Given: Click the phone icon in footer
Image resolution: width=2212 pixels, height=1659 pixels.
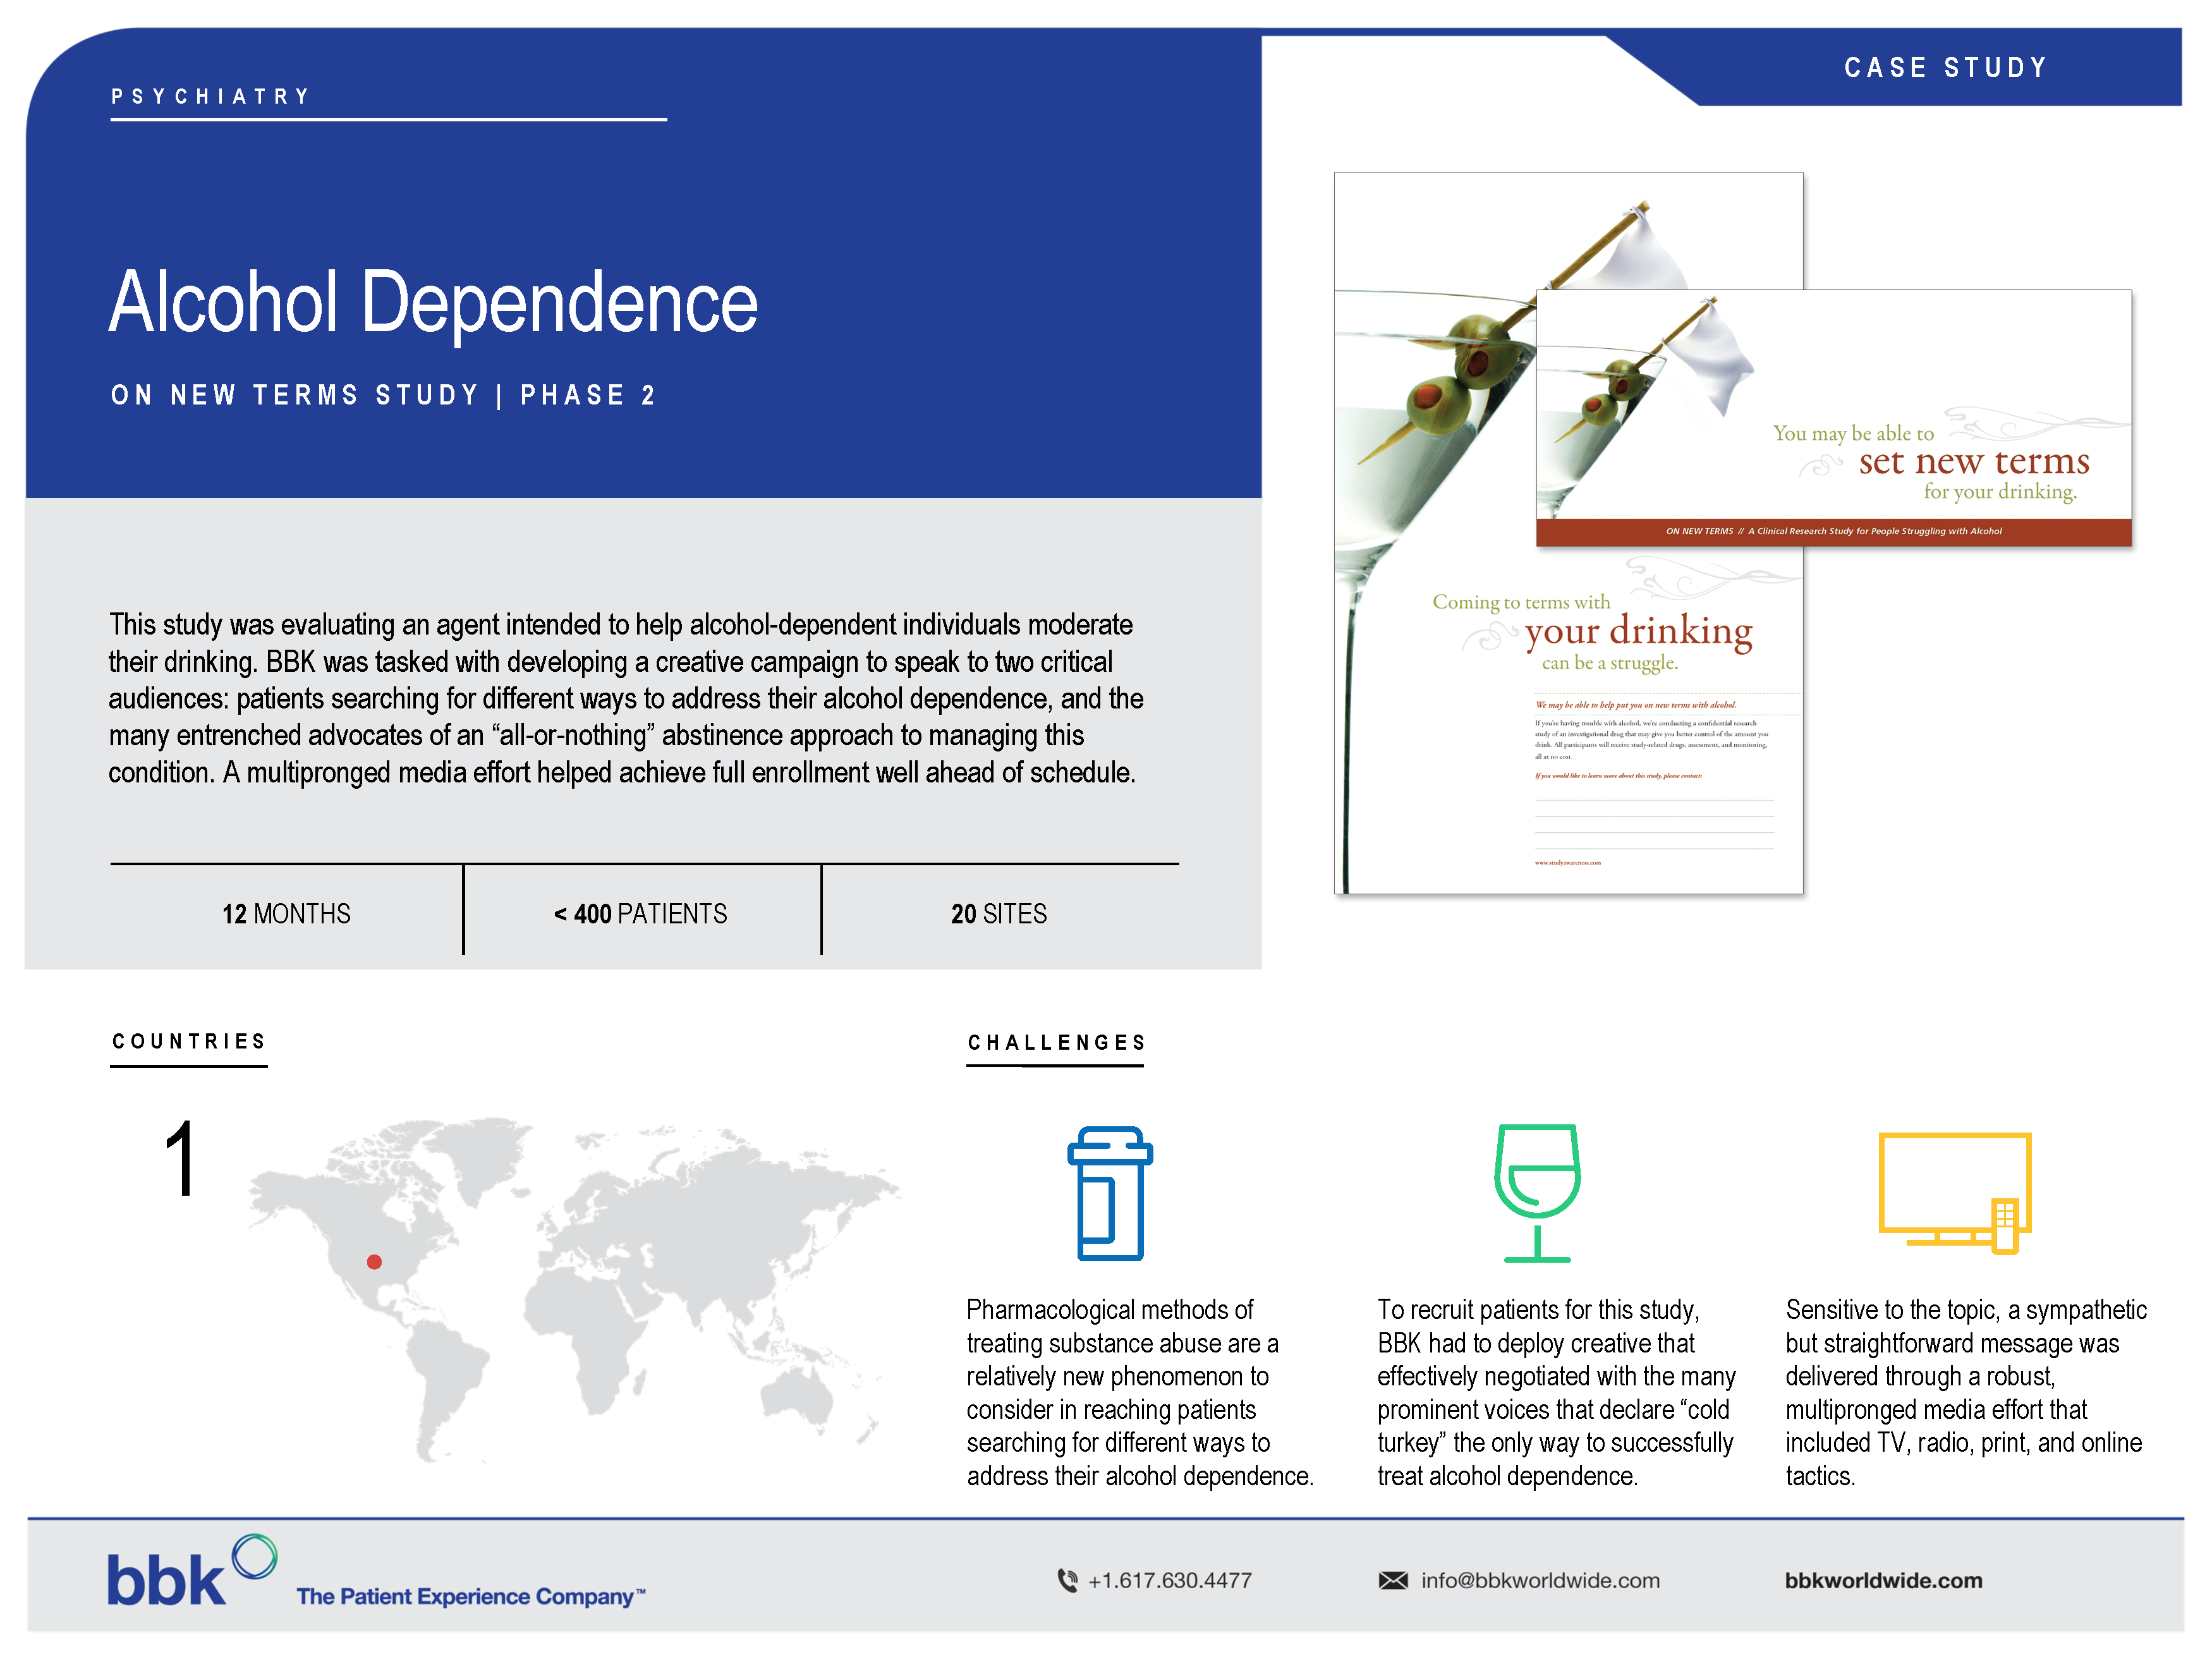Looking at the screenshot, I should 1067,1580.
